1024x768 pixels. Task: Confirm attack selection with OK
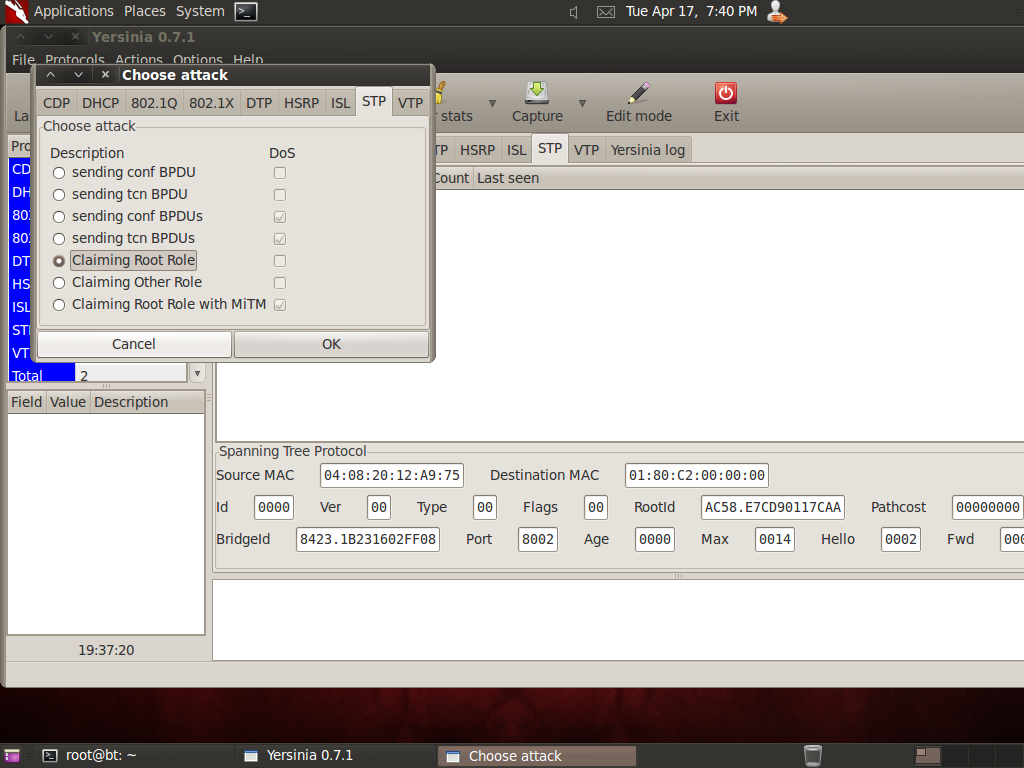pos(331,344)
